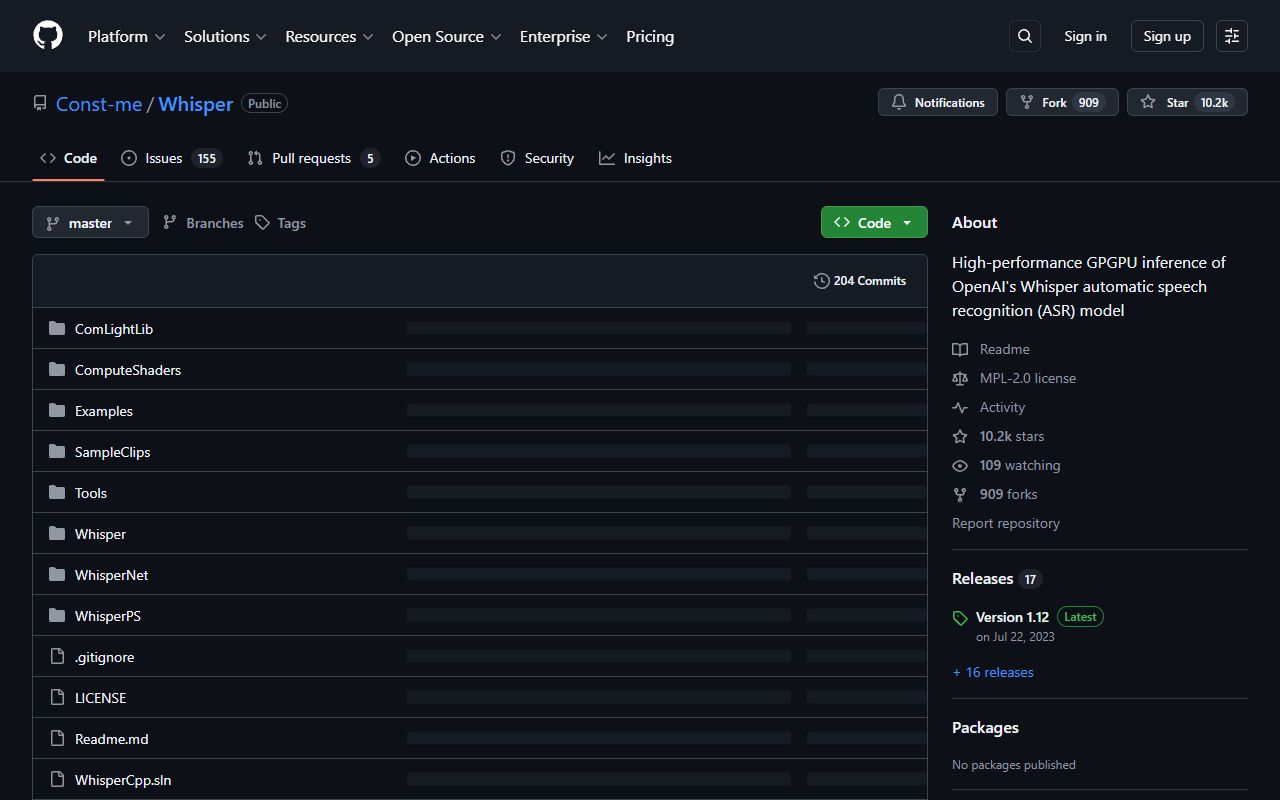This screenshot has height=800, width=1280.
Task: Click the MPL-2.0 license scales icon
Action: click(960, 378)
